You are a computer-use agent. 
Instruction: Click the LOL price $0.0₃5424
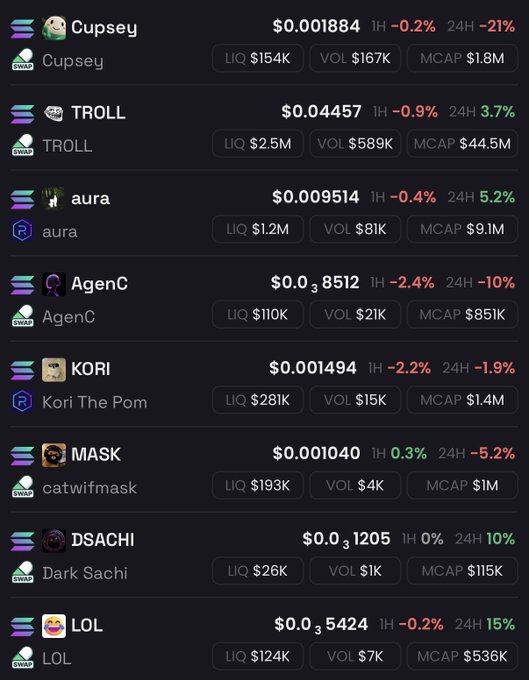(321, 625)
